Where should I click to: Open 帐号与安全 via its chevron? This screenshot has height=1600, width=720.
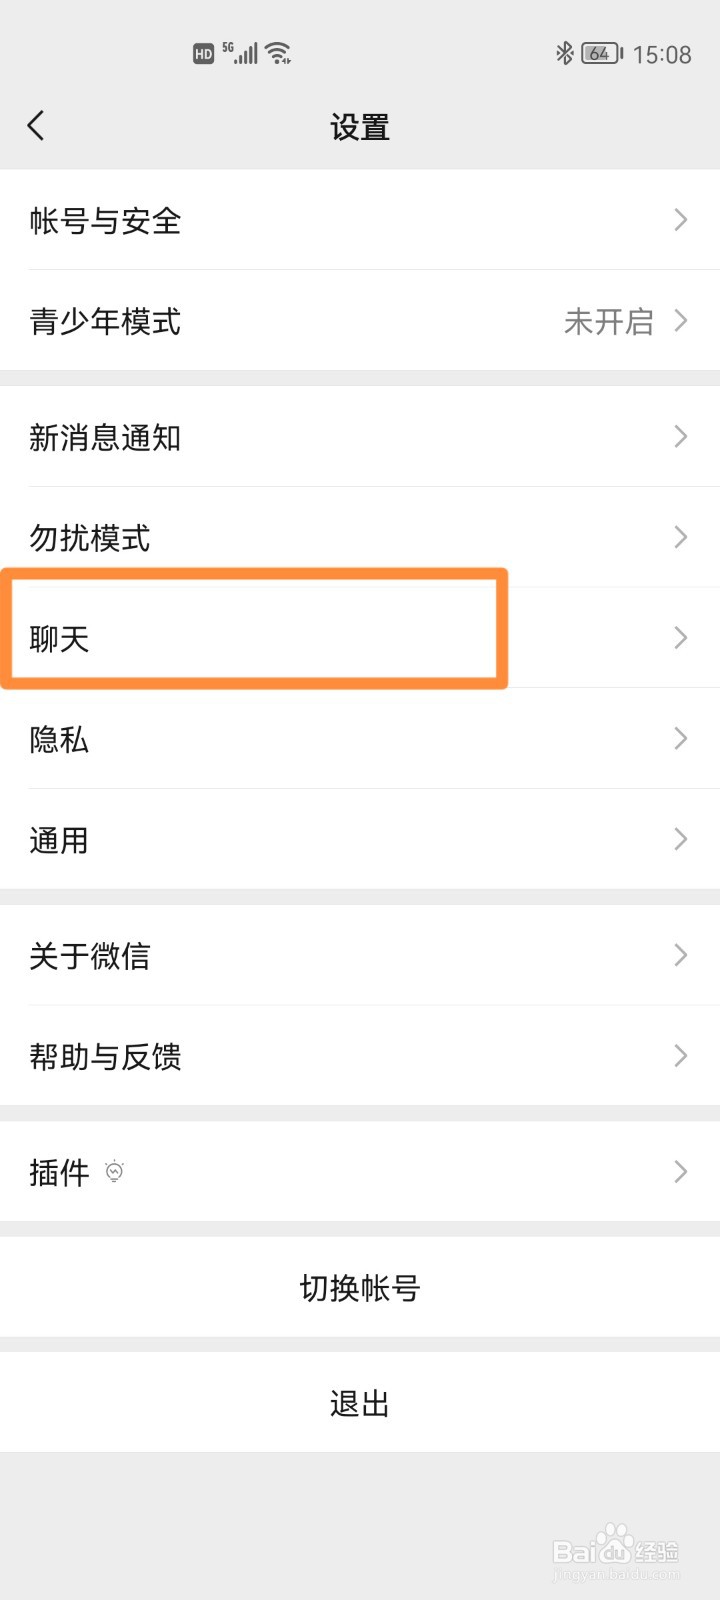click(x=681, y=219)
